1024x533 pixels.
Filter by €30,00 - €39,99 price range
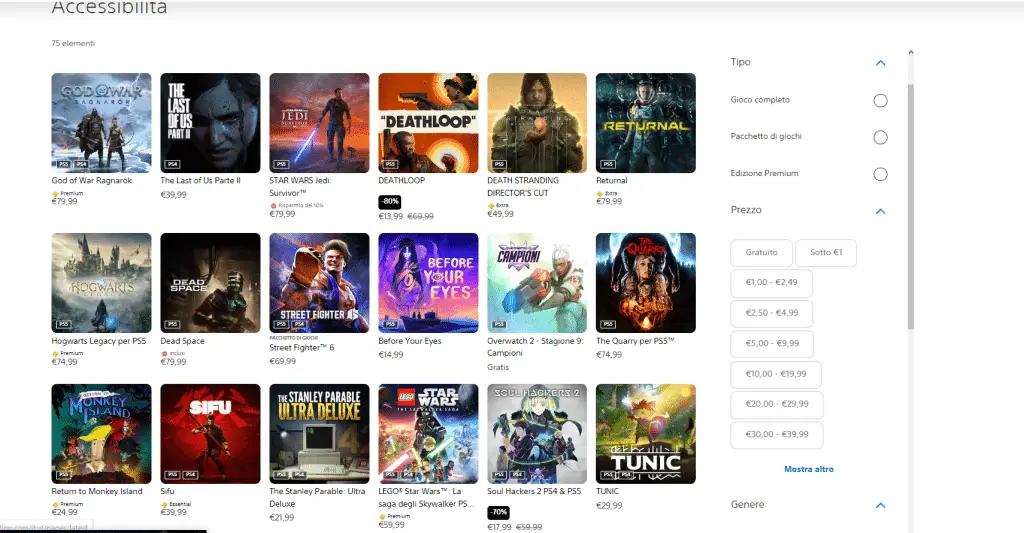(x=777, y=434)
